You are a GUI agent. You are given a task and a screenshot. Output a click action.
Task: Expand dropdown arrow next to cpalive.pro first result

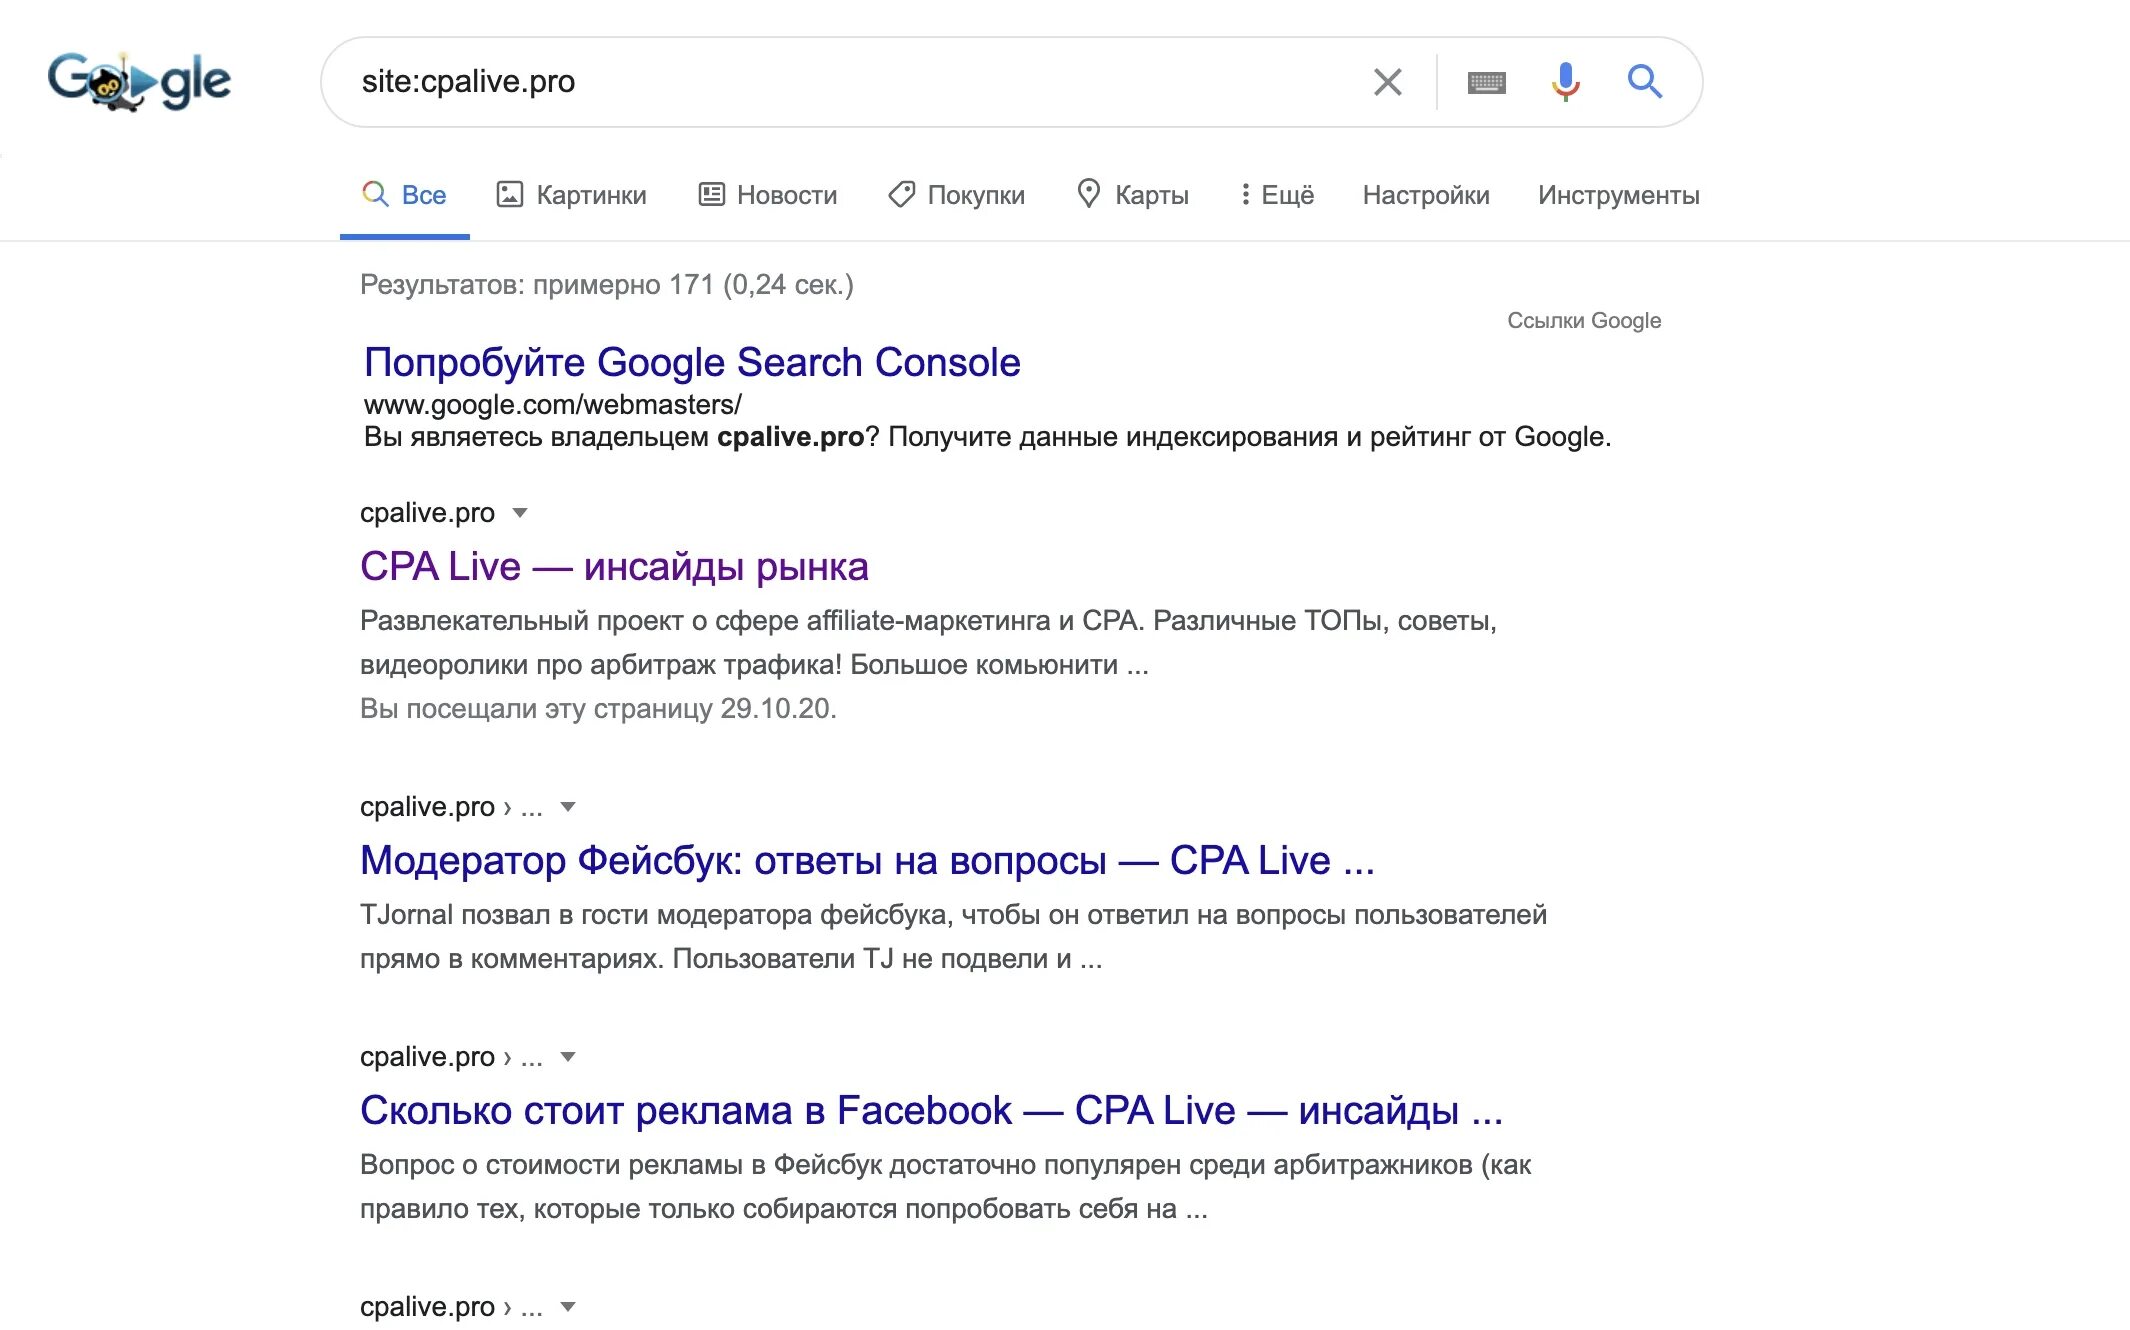pyautogui.click(x=520, y=513)
